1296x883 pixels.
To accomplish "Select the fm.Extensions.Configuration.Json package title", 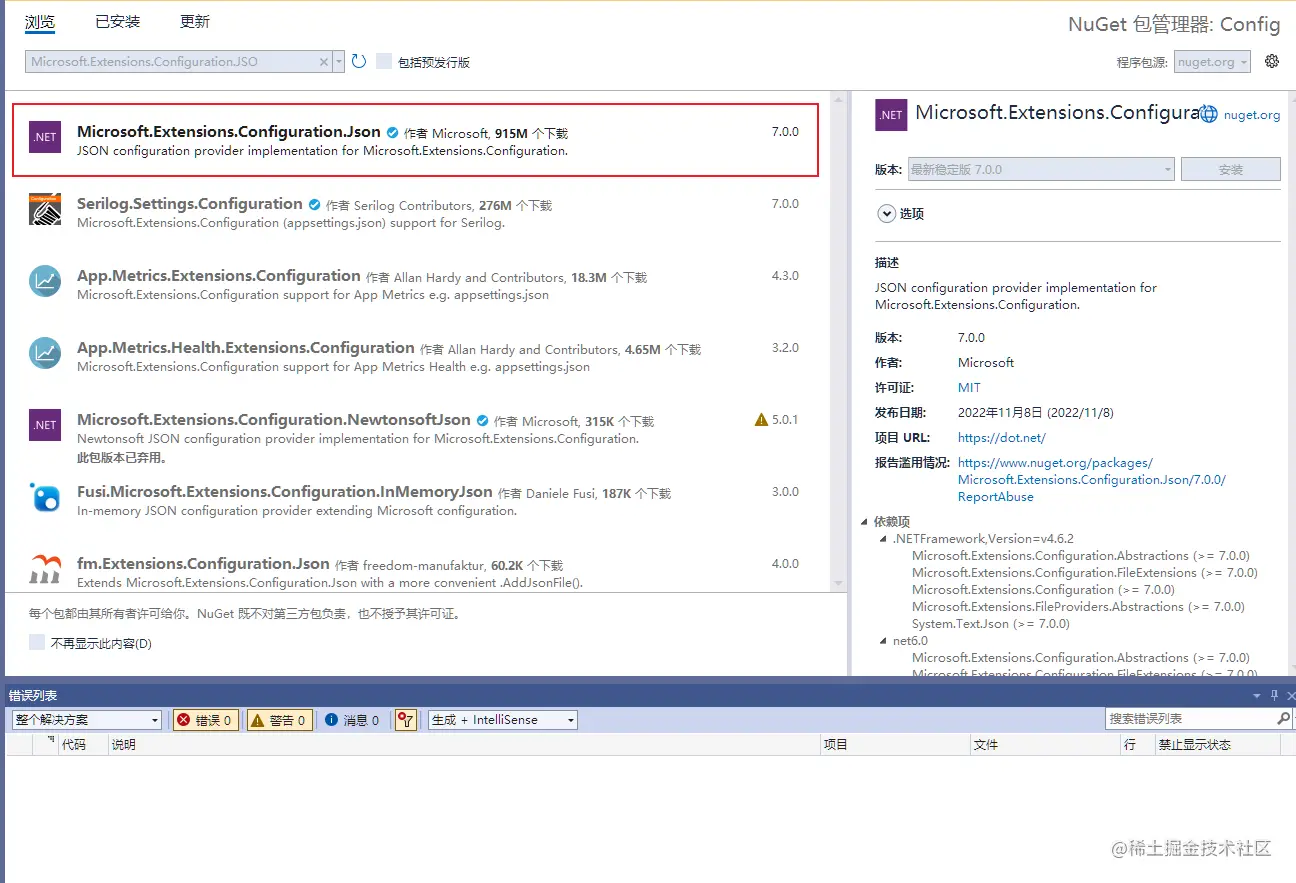I will tap(203, 563).
